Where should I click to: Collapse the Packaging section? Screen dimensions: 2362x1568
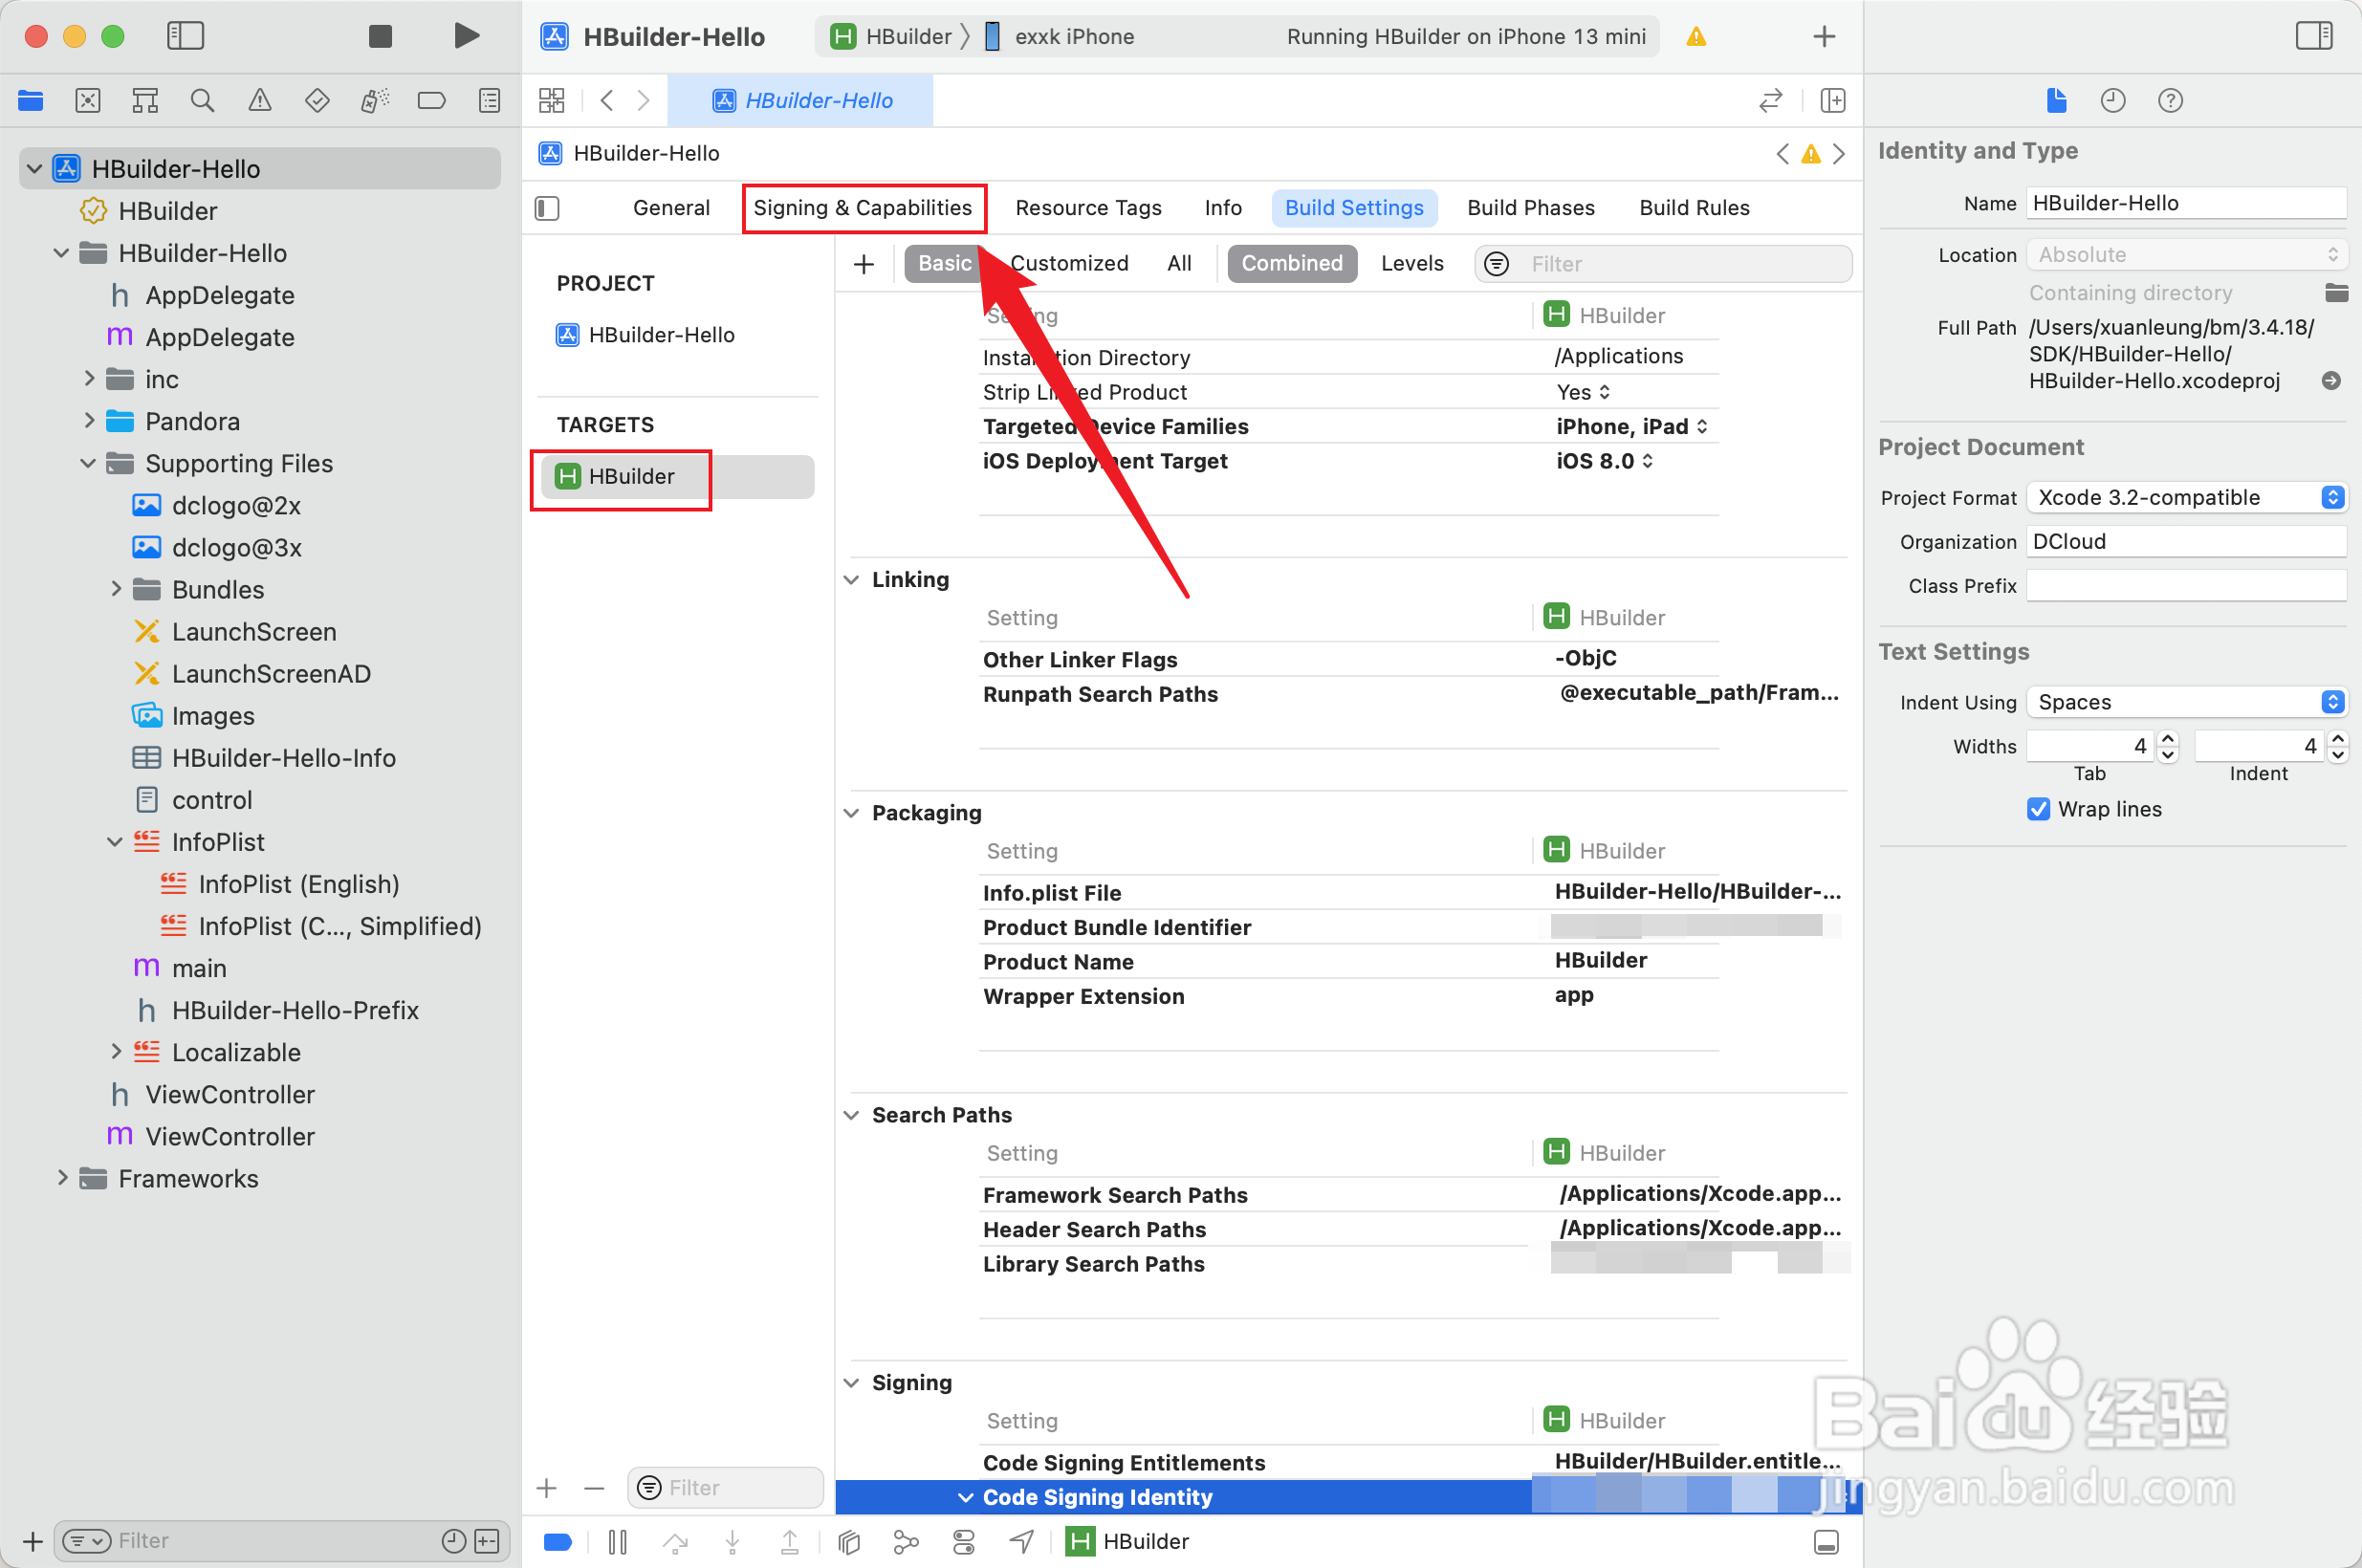point(852,813)
